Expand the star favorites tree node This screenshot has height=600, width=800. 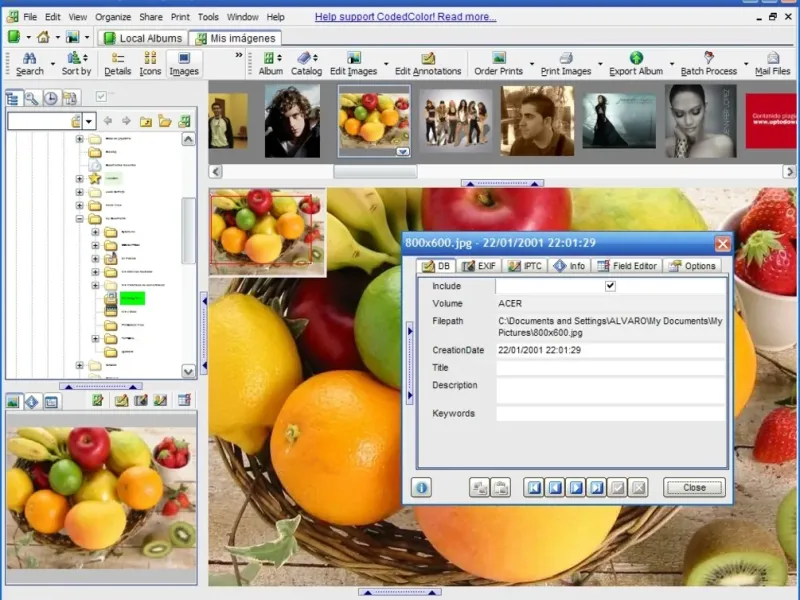pos(80,179)
